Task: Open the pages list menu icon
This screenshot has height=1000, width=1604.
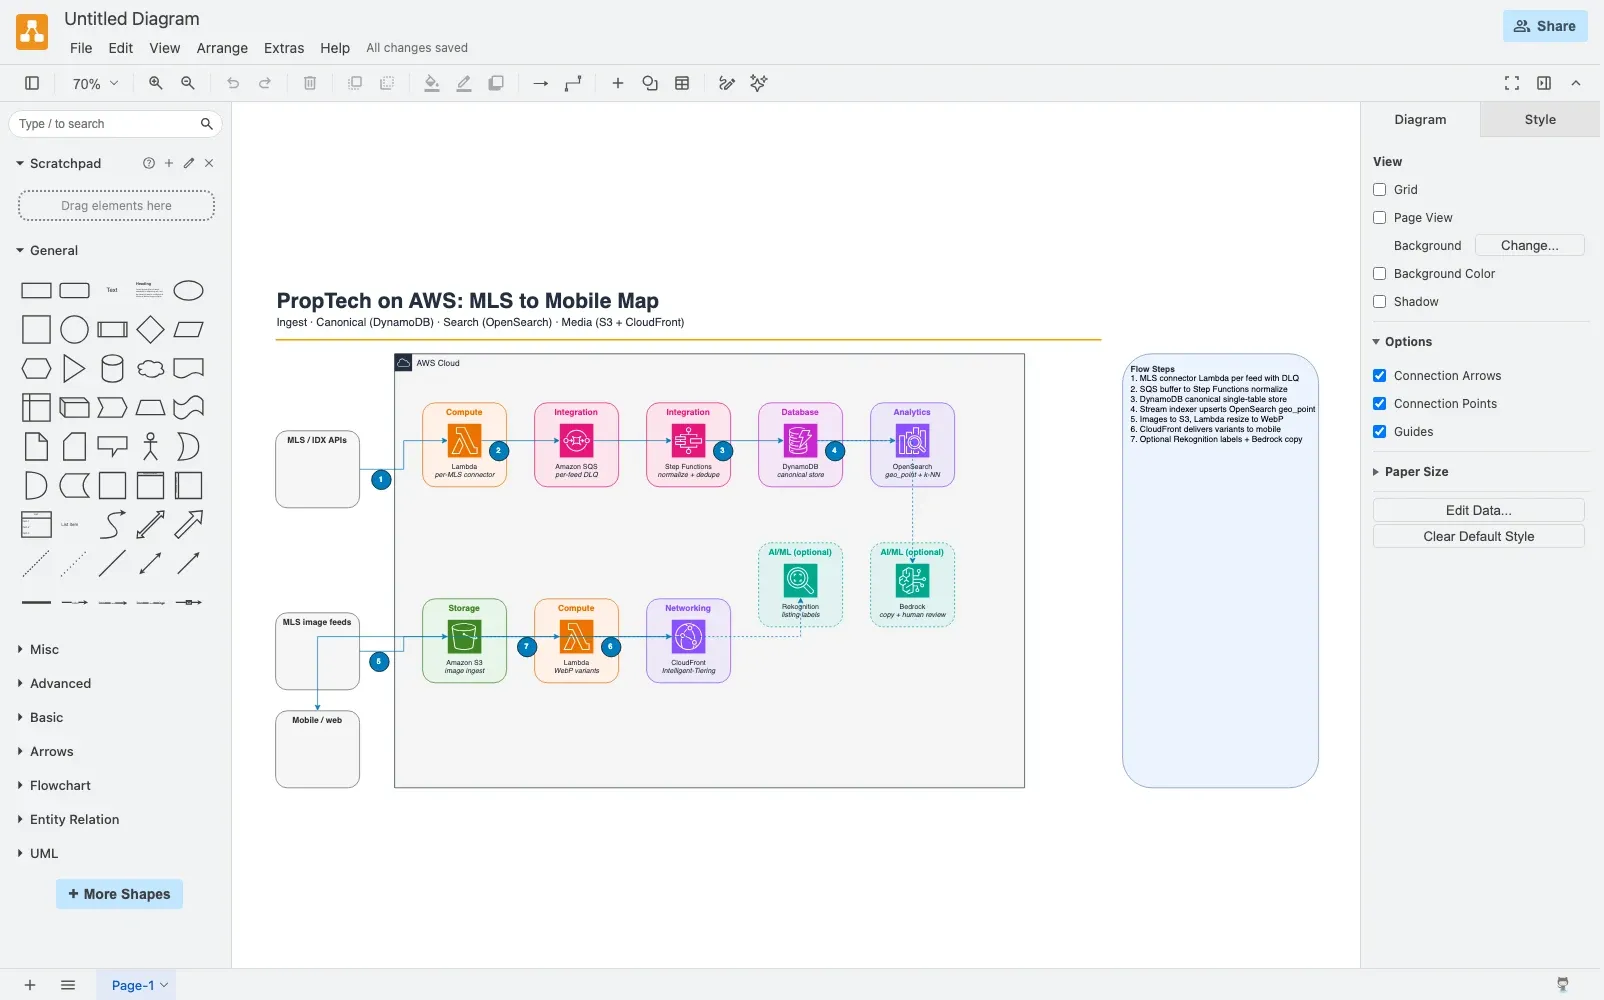Action: [x=68, y=985]
